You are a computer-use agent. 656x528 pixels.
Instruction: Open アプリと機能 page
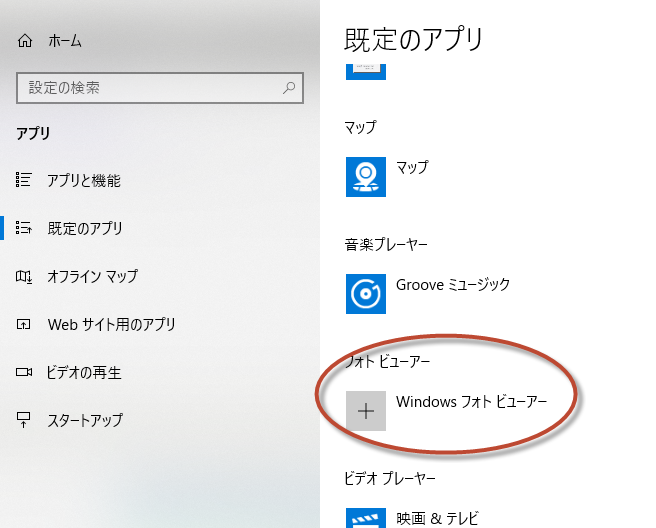point(84,180)
